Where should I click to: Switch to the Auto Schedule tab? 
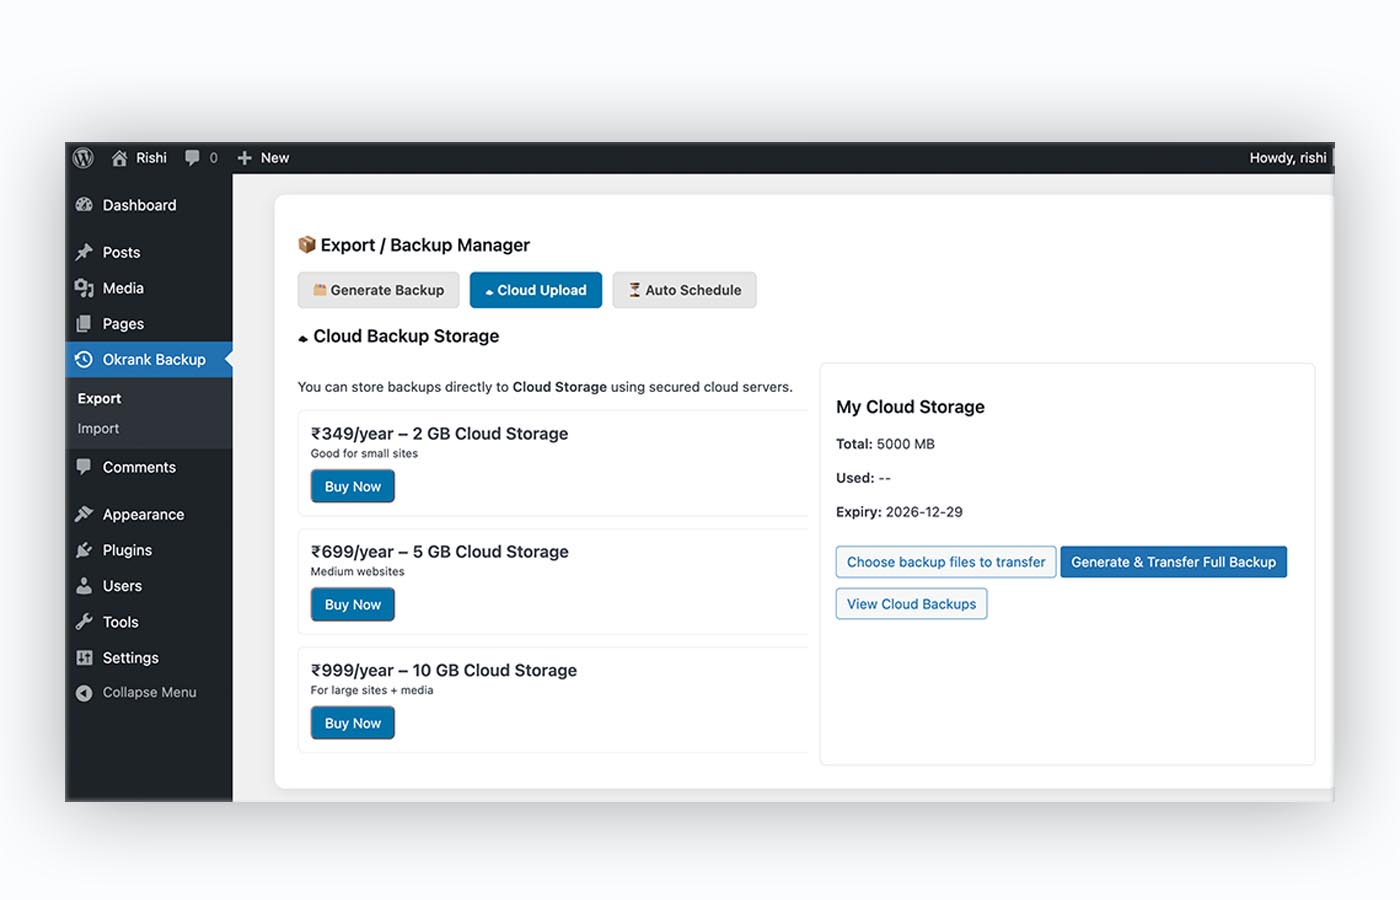[684, 290]
